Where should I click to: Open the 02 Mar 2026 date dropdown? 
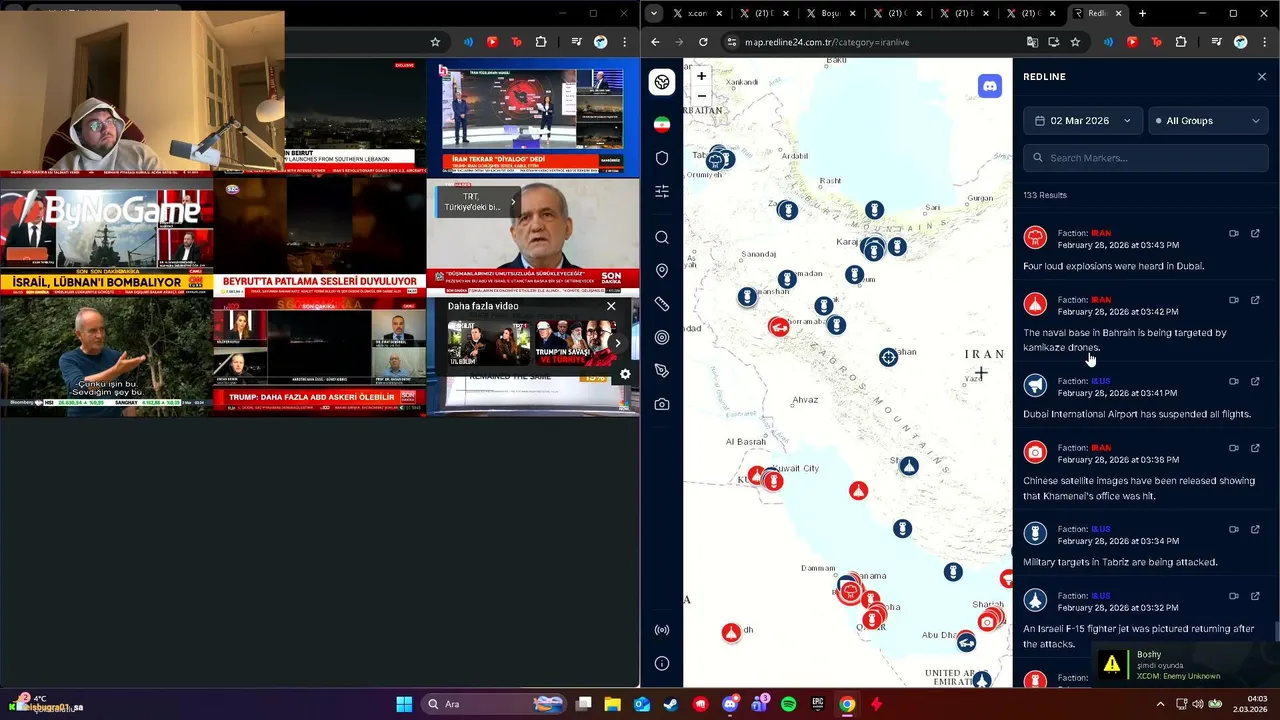pos(1083,121)
